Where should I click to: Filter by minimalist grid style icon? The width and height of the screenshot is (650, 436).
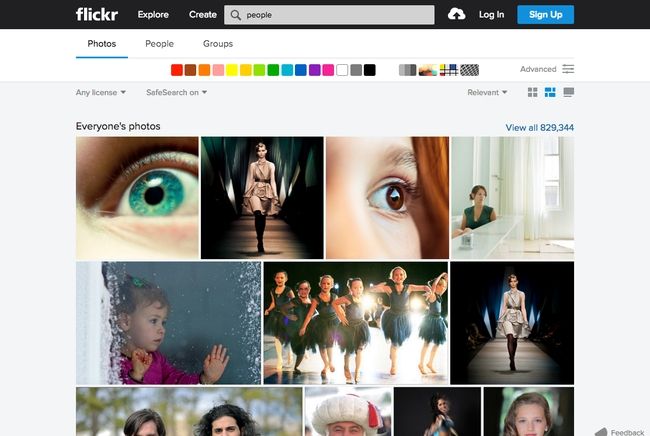coord(449,70)
